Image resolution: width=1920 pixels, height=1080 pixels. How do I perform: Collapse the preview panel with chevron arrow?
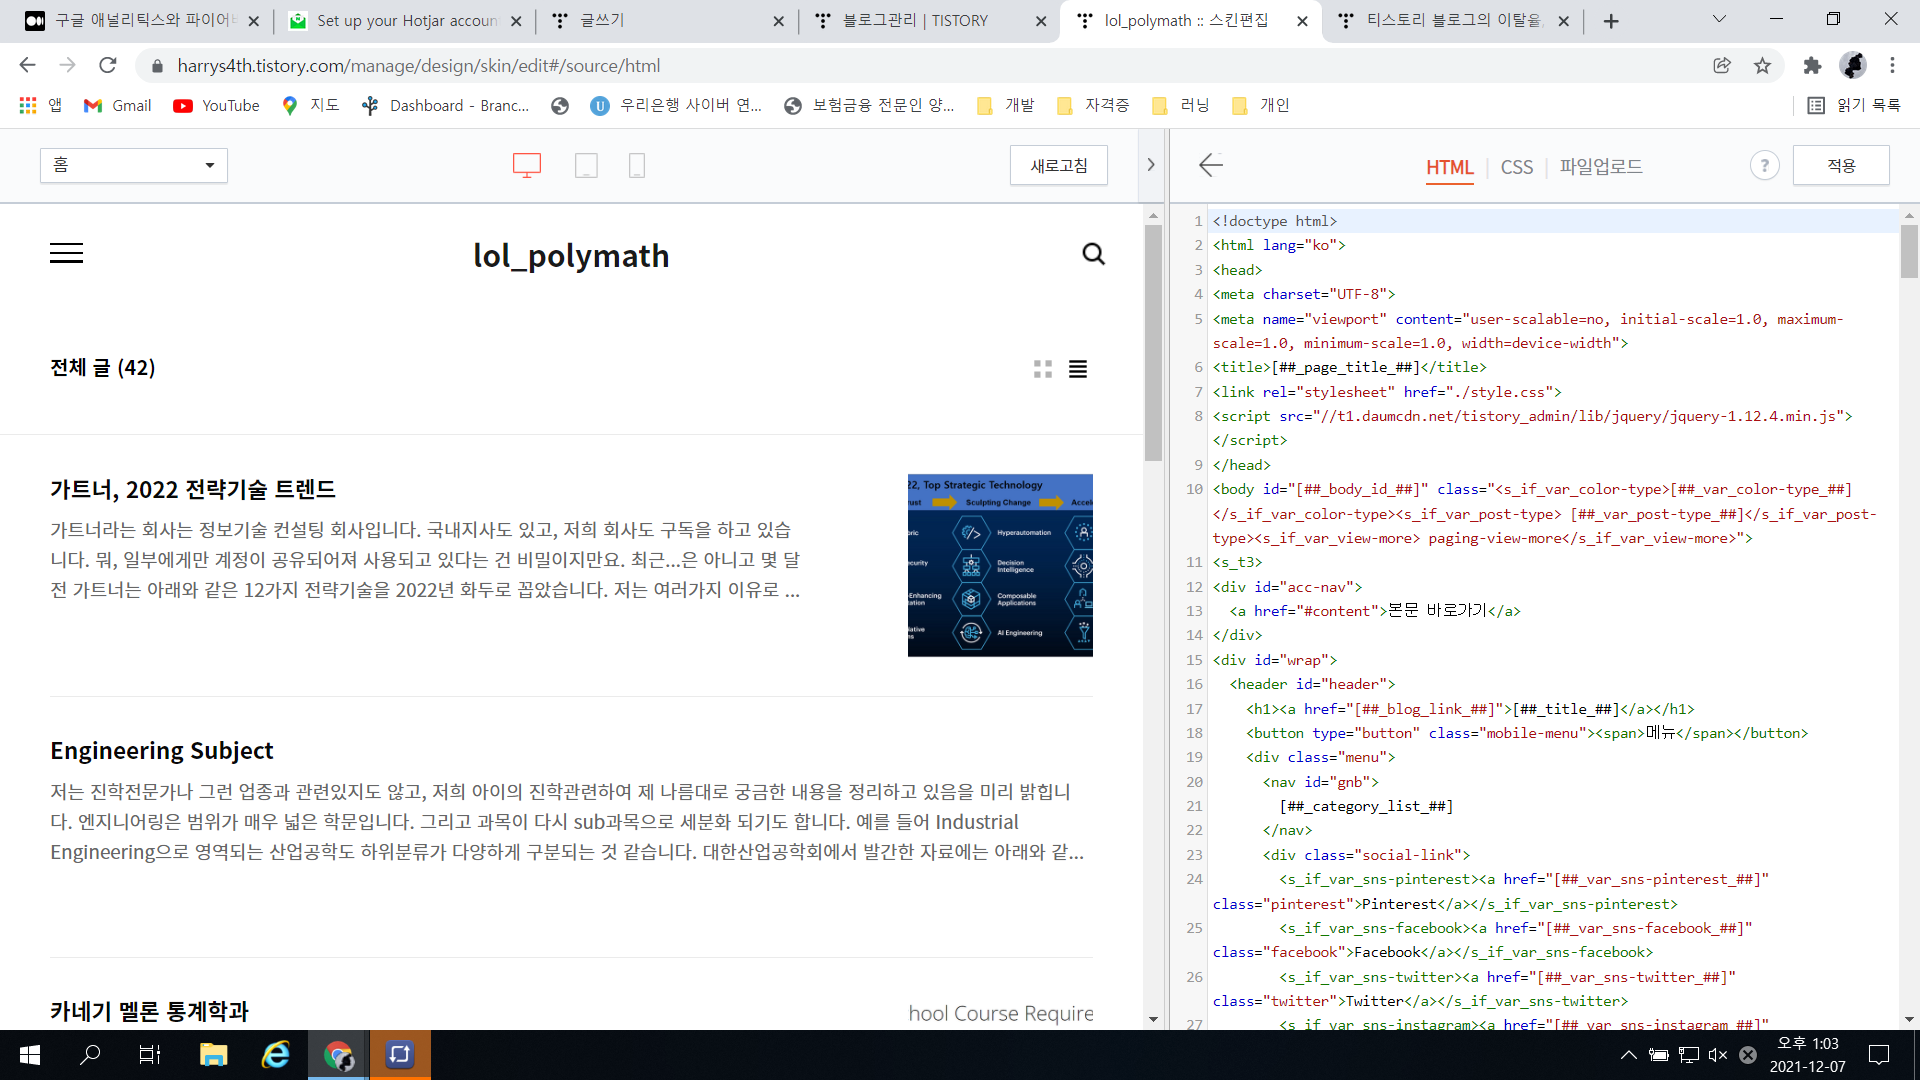click(1151, 165)
